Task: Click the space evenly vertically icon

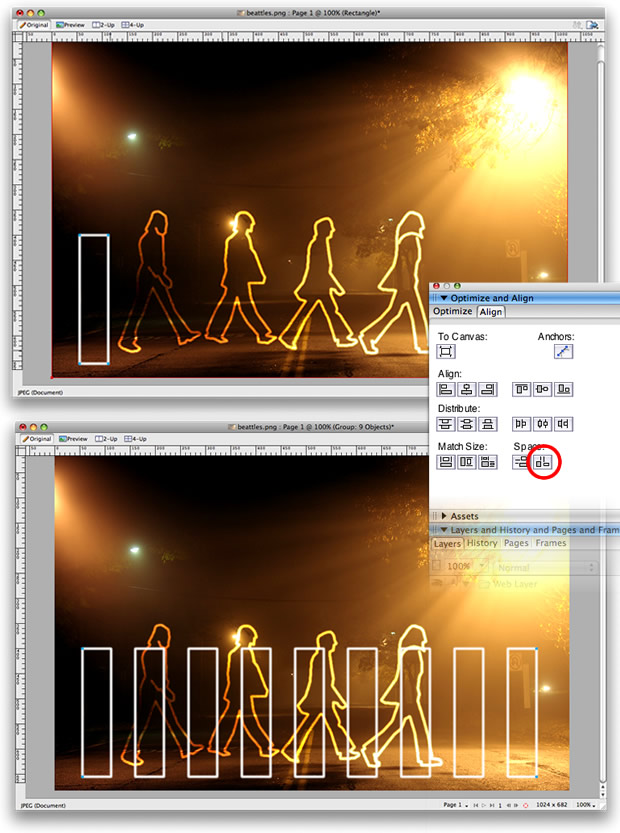Action: tap(521, 462)
